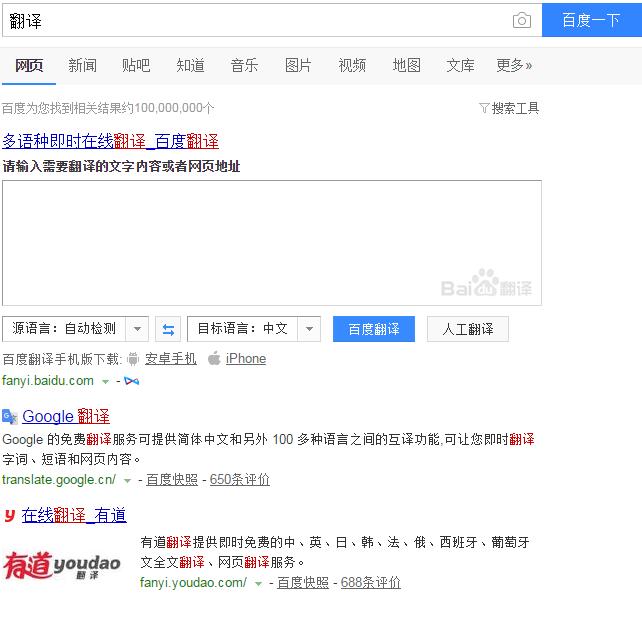Click fanyi.youdao.com/ URL text
Screen dimensions: 642x618
193,582
